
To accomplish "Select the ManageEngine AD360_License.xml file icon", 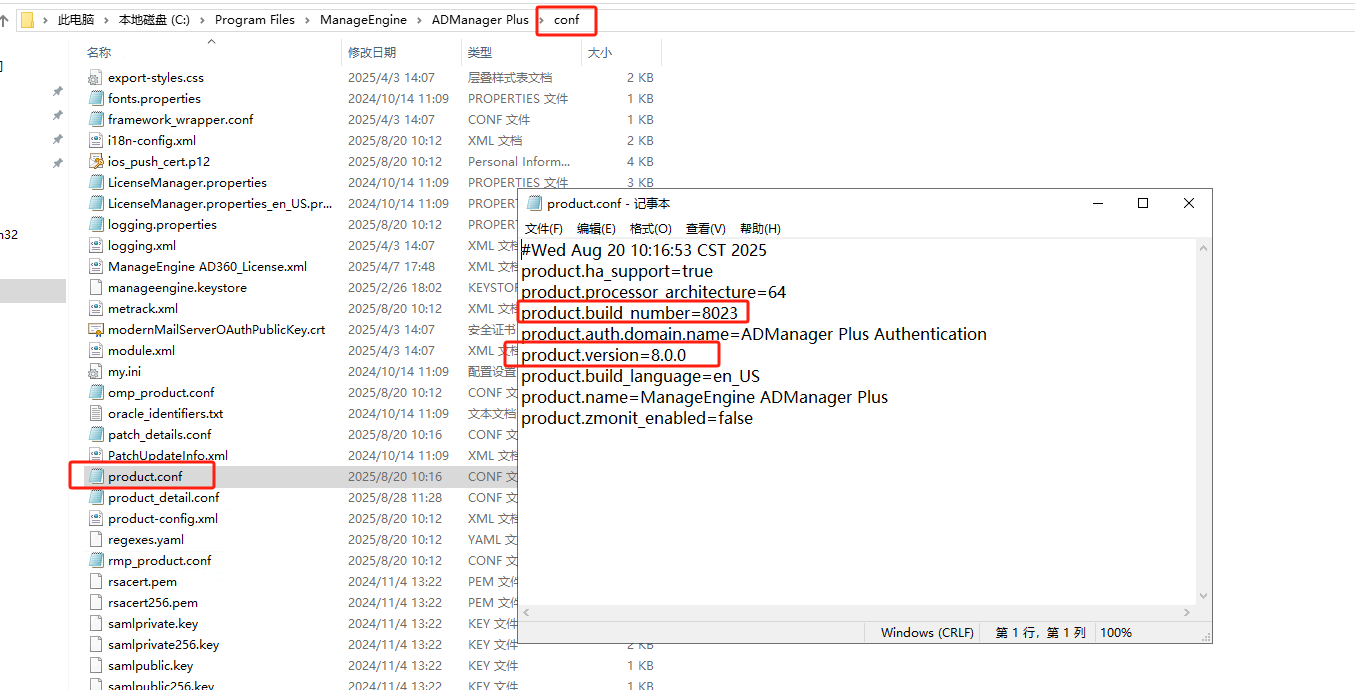I will tap(95, 267).
